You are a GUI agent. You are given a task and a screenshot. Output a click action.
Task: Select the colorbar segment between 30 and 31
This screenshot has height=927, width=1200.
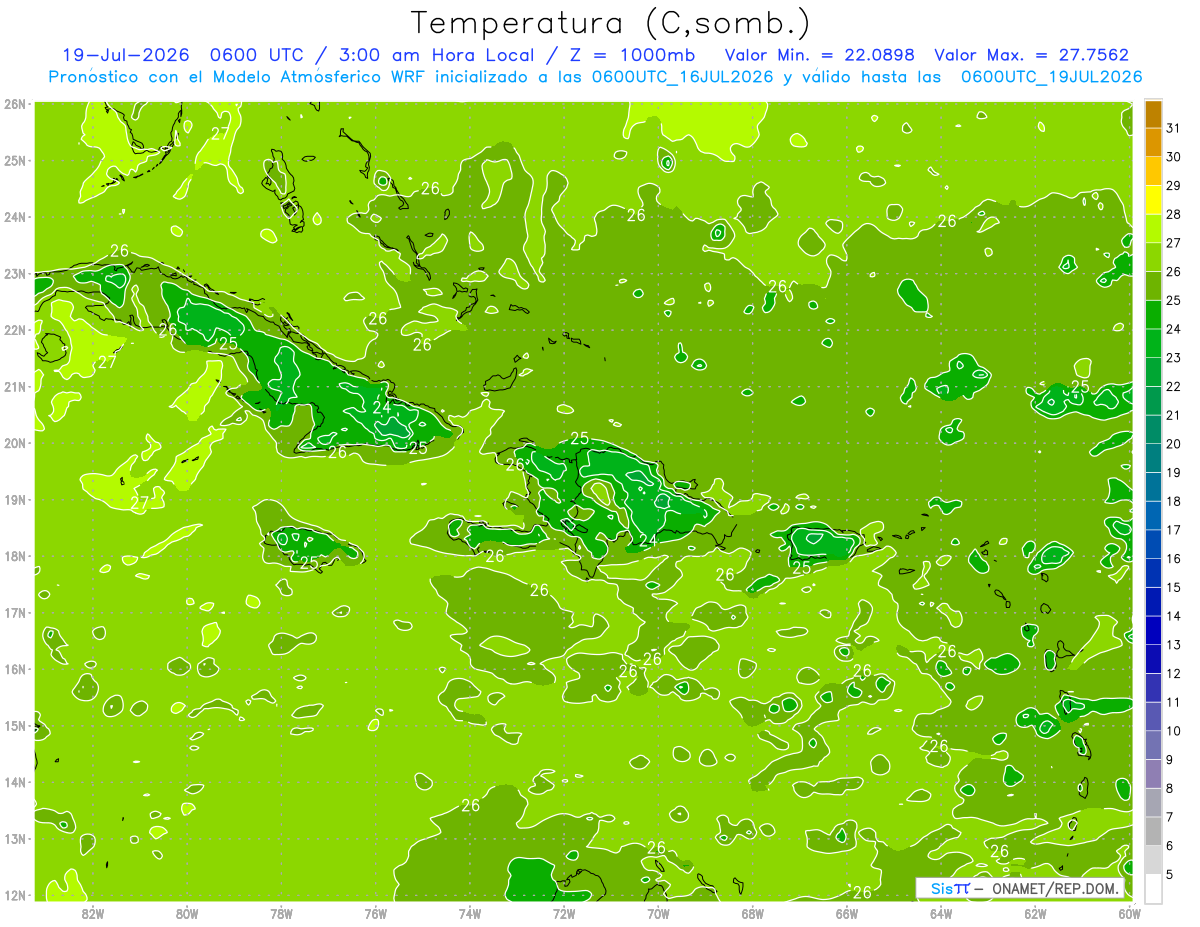[x=1153, y=142]
